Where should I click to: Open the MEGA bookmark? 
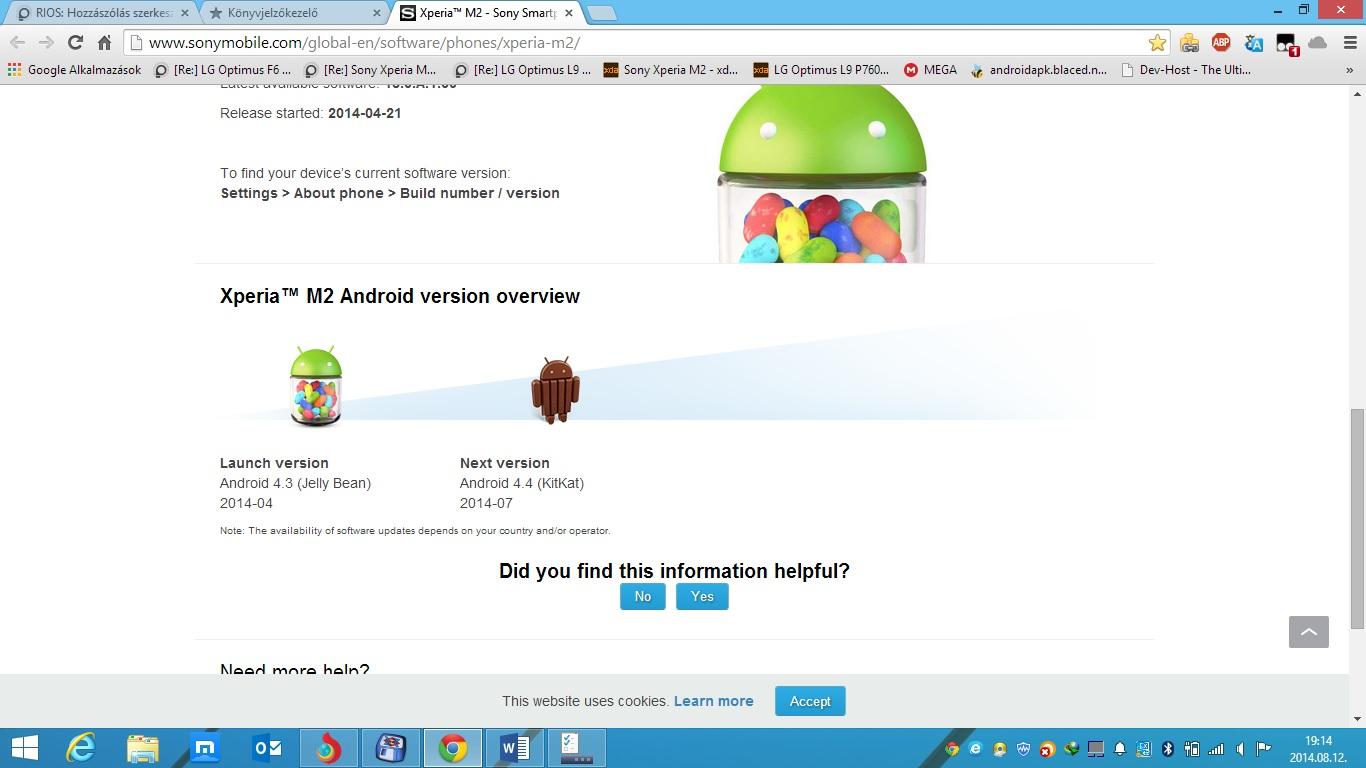click(x=930, y=70)
